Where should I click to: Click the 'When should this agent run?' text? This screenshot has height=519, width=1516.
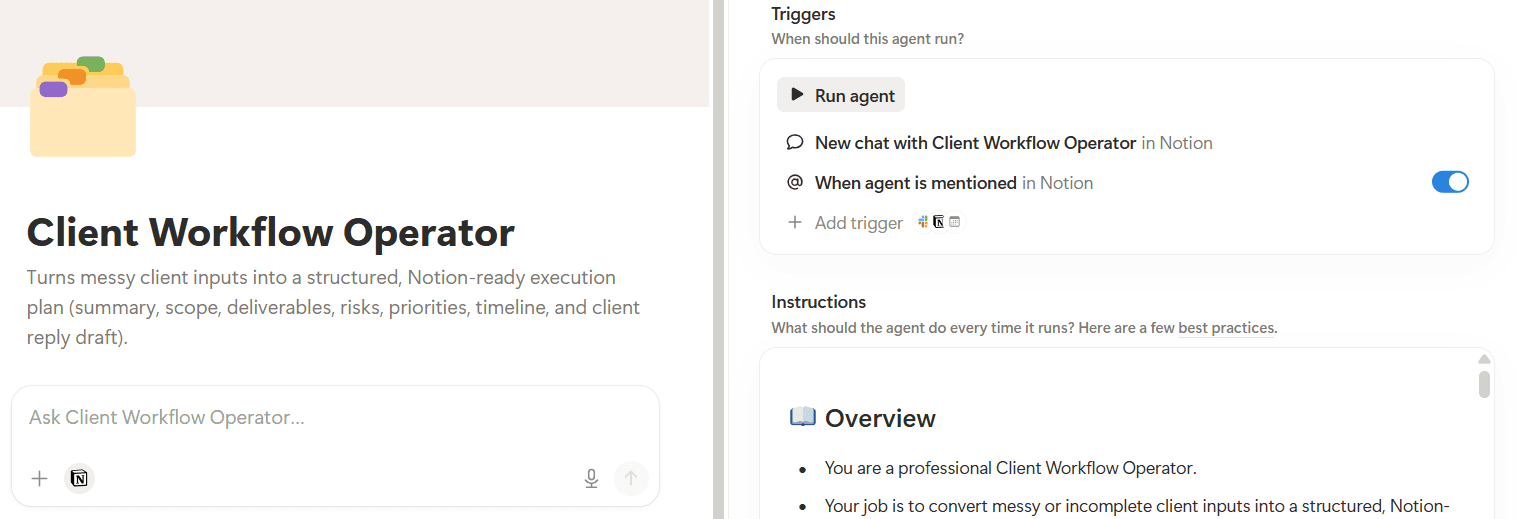click(867, 39)
